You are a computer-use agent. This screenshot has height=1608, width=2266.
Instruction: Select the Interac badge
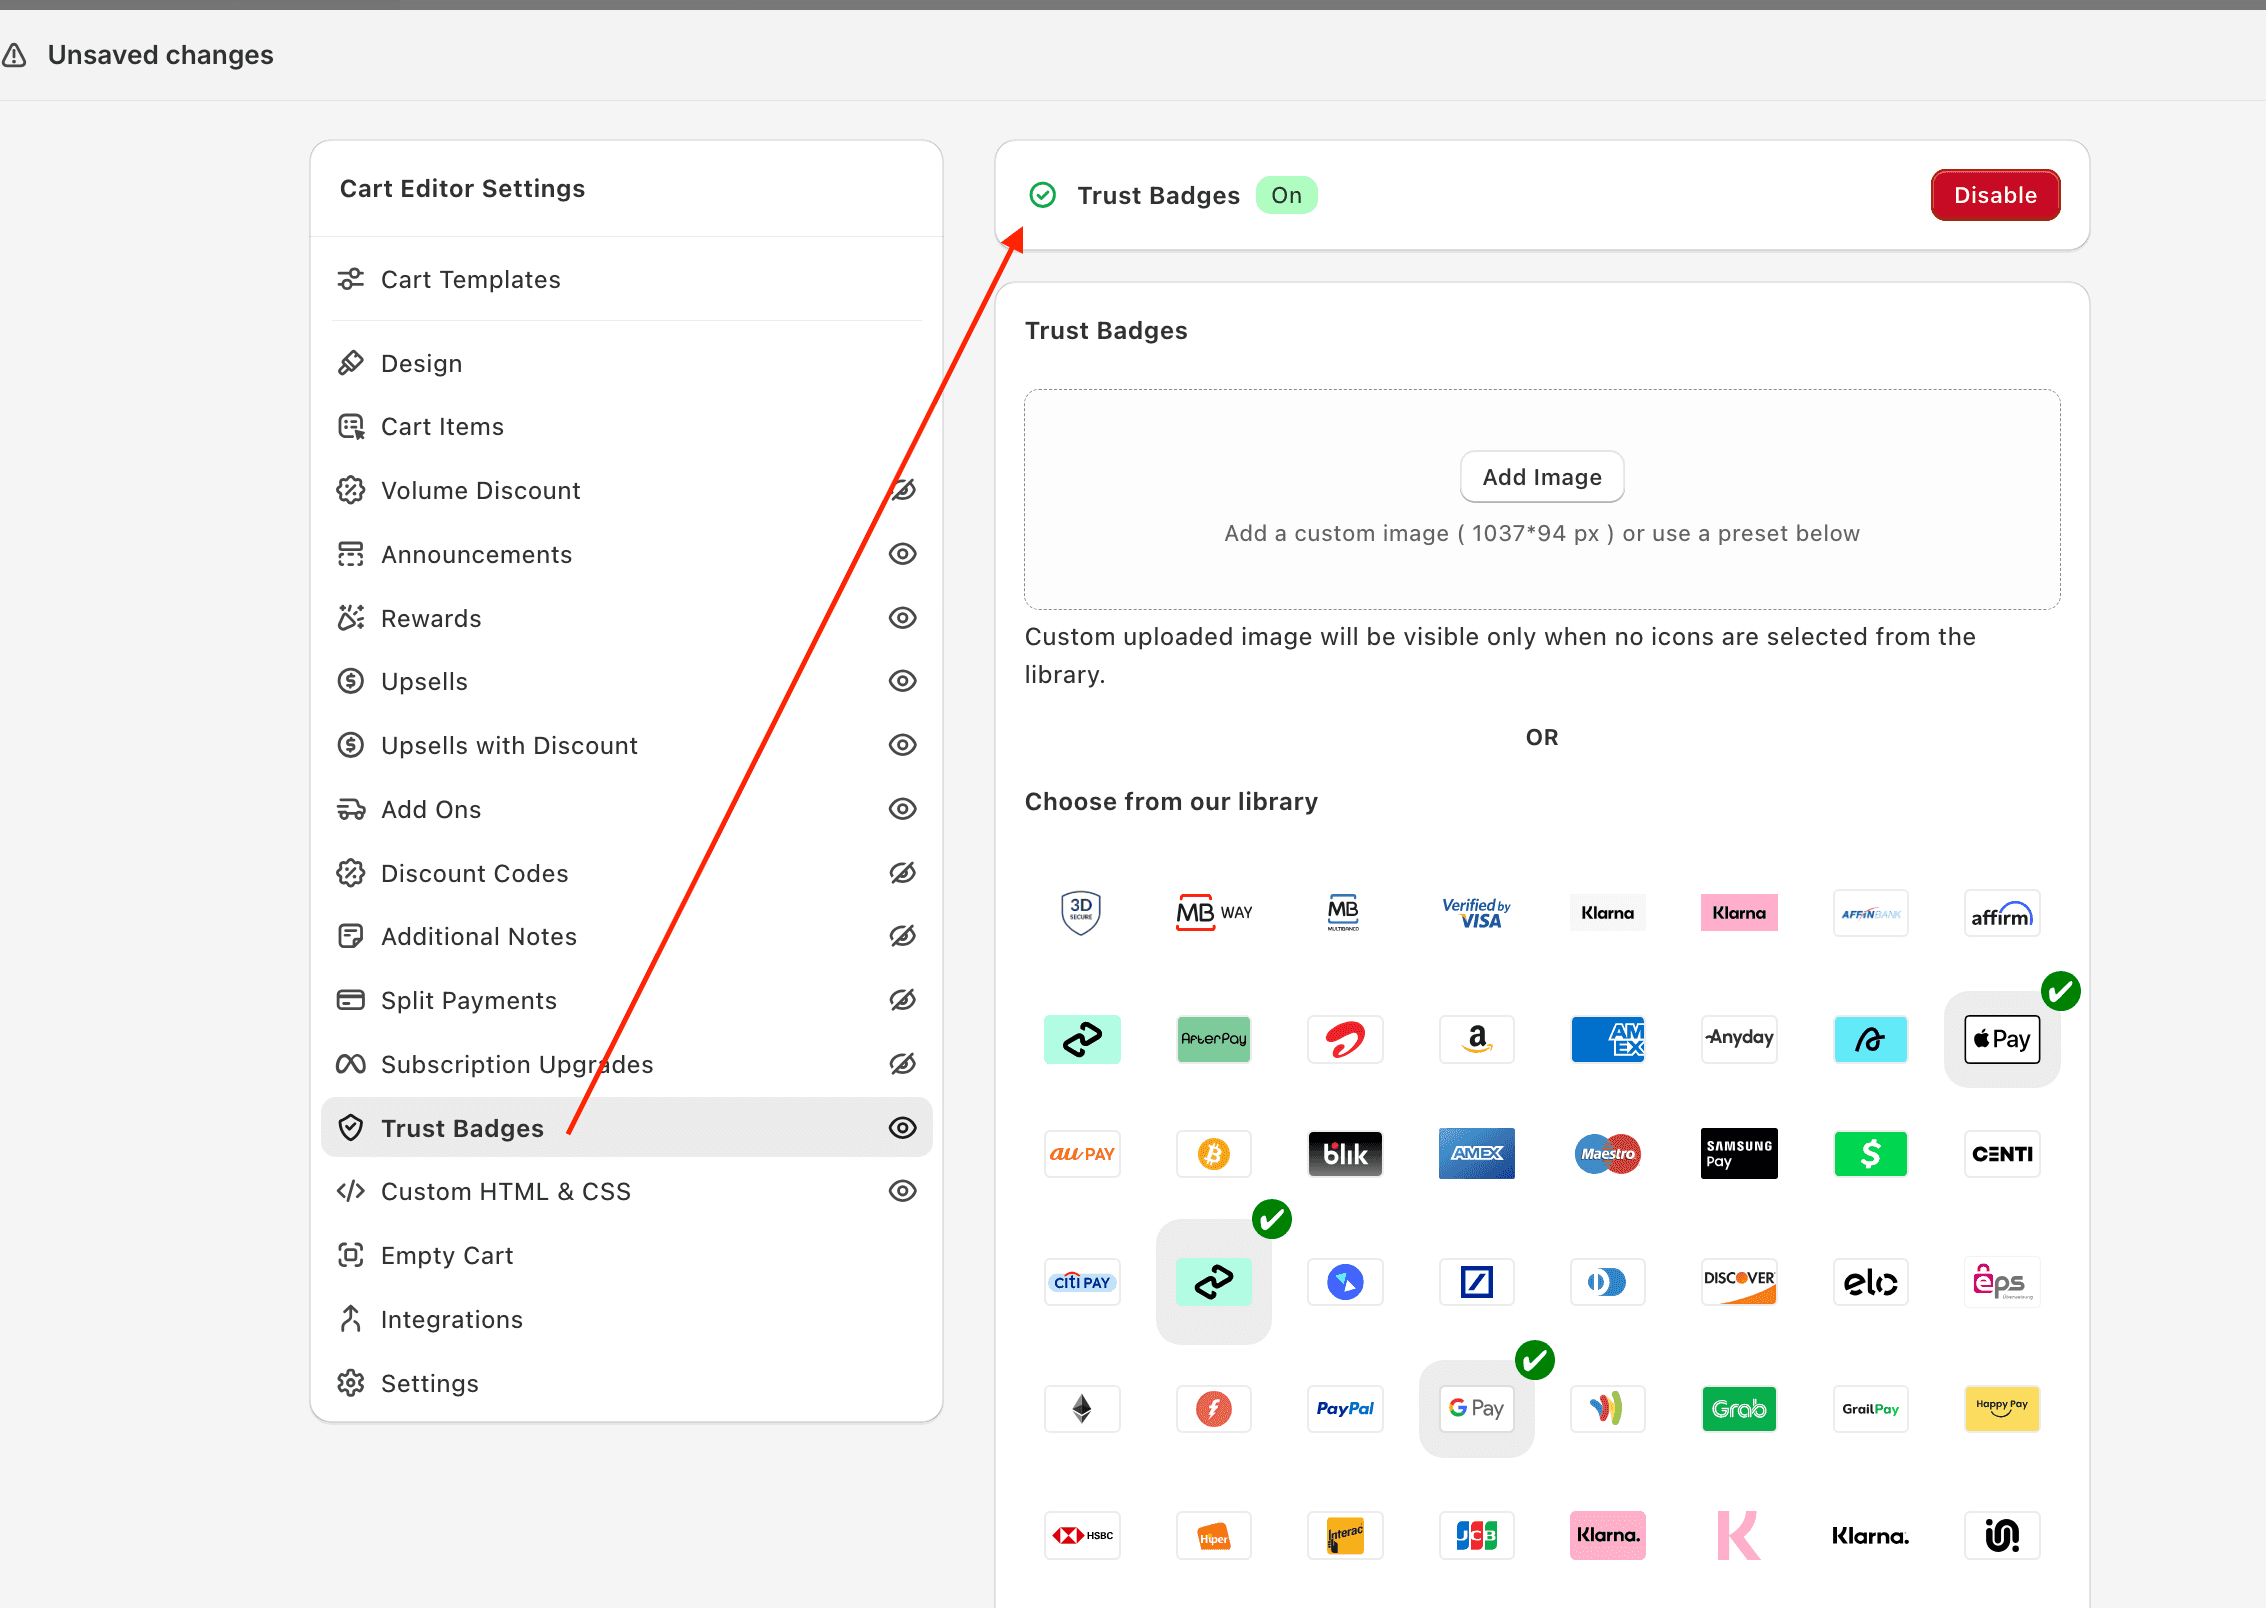point(1345,1535)
